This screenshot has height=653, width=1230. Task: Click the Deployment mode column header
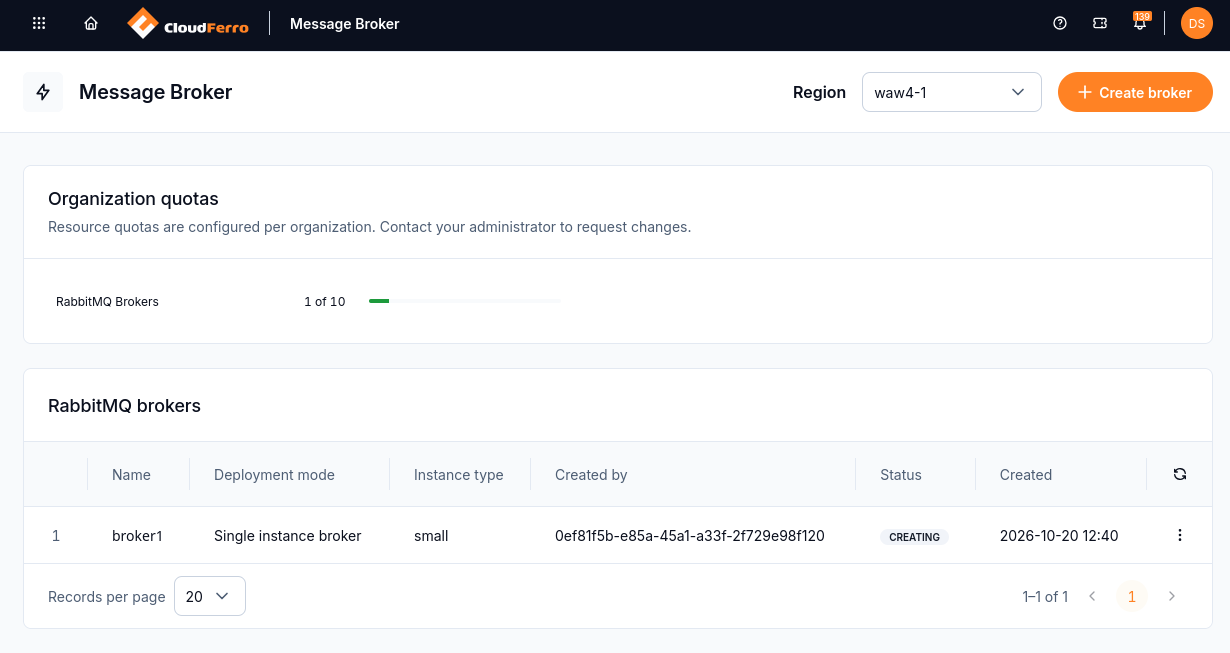coord(274,475)
